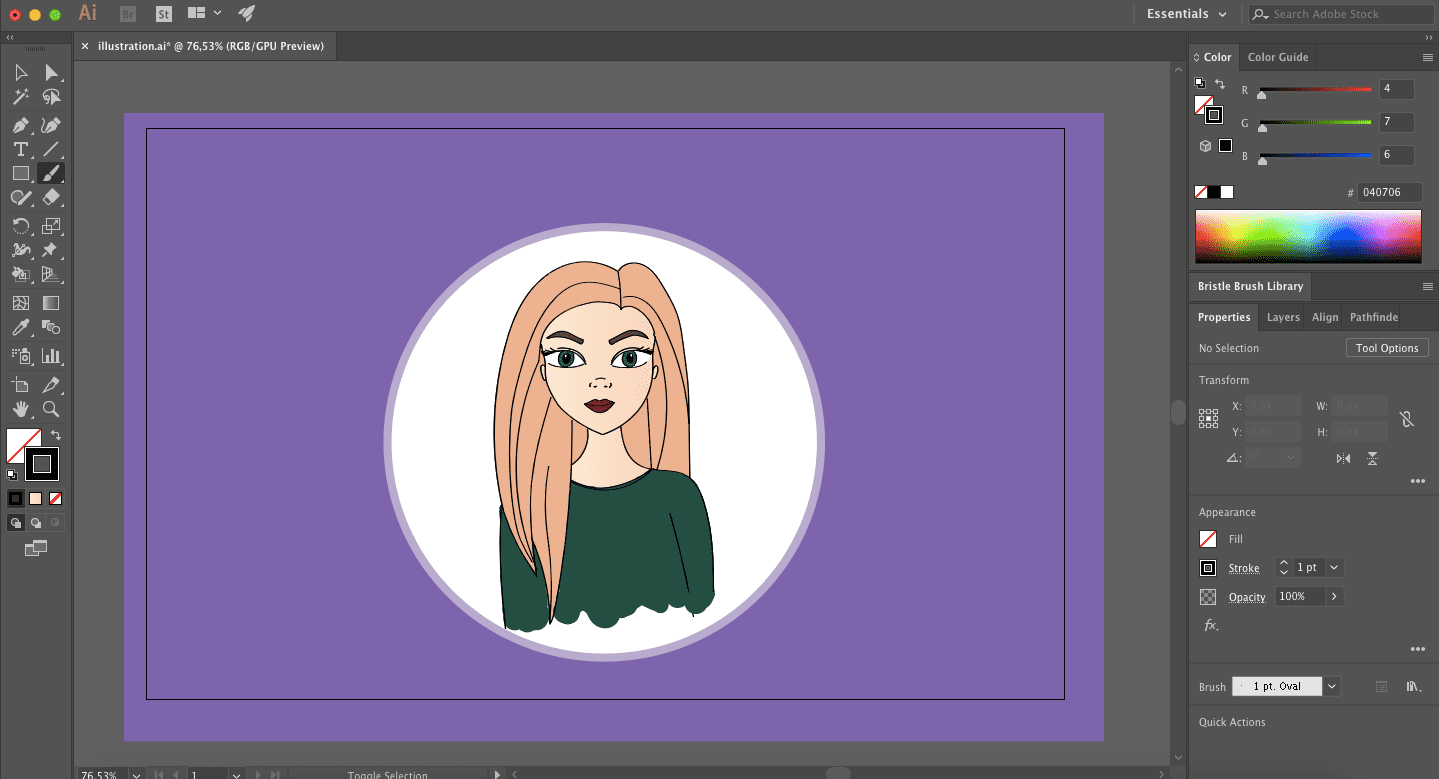This screenshot has height=779, width=1439.
Task: Switch to the Color Guide tab
Action: coord(1278,57)
